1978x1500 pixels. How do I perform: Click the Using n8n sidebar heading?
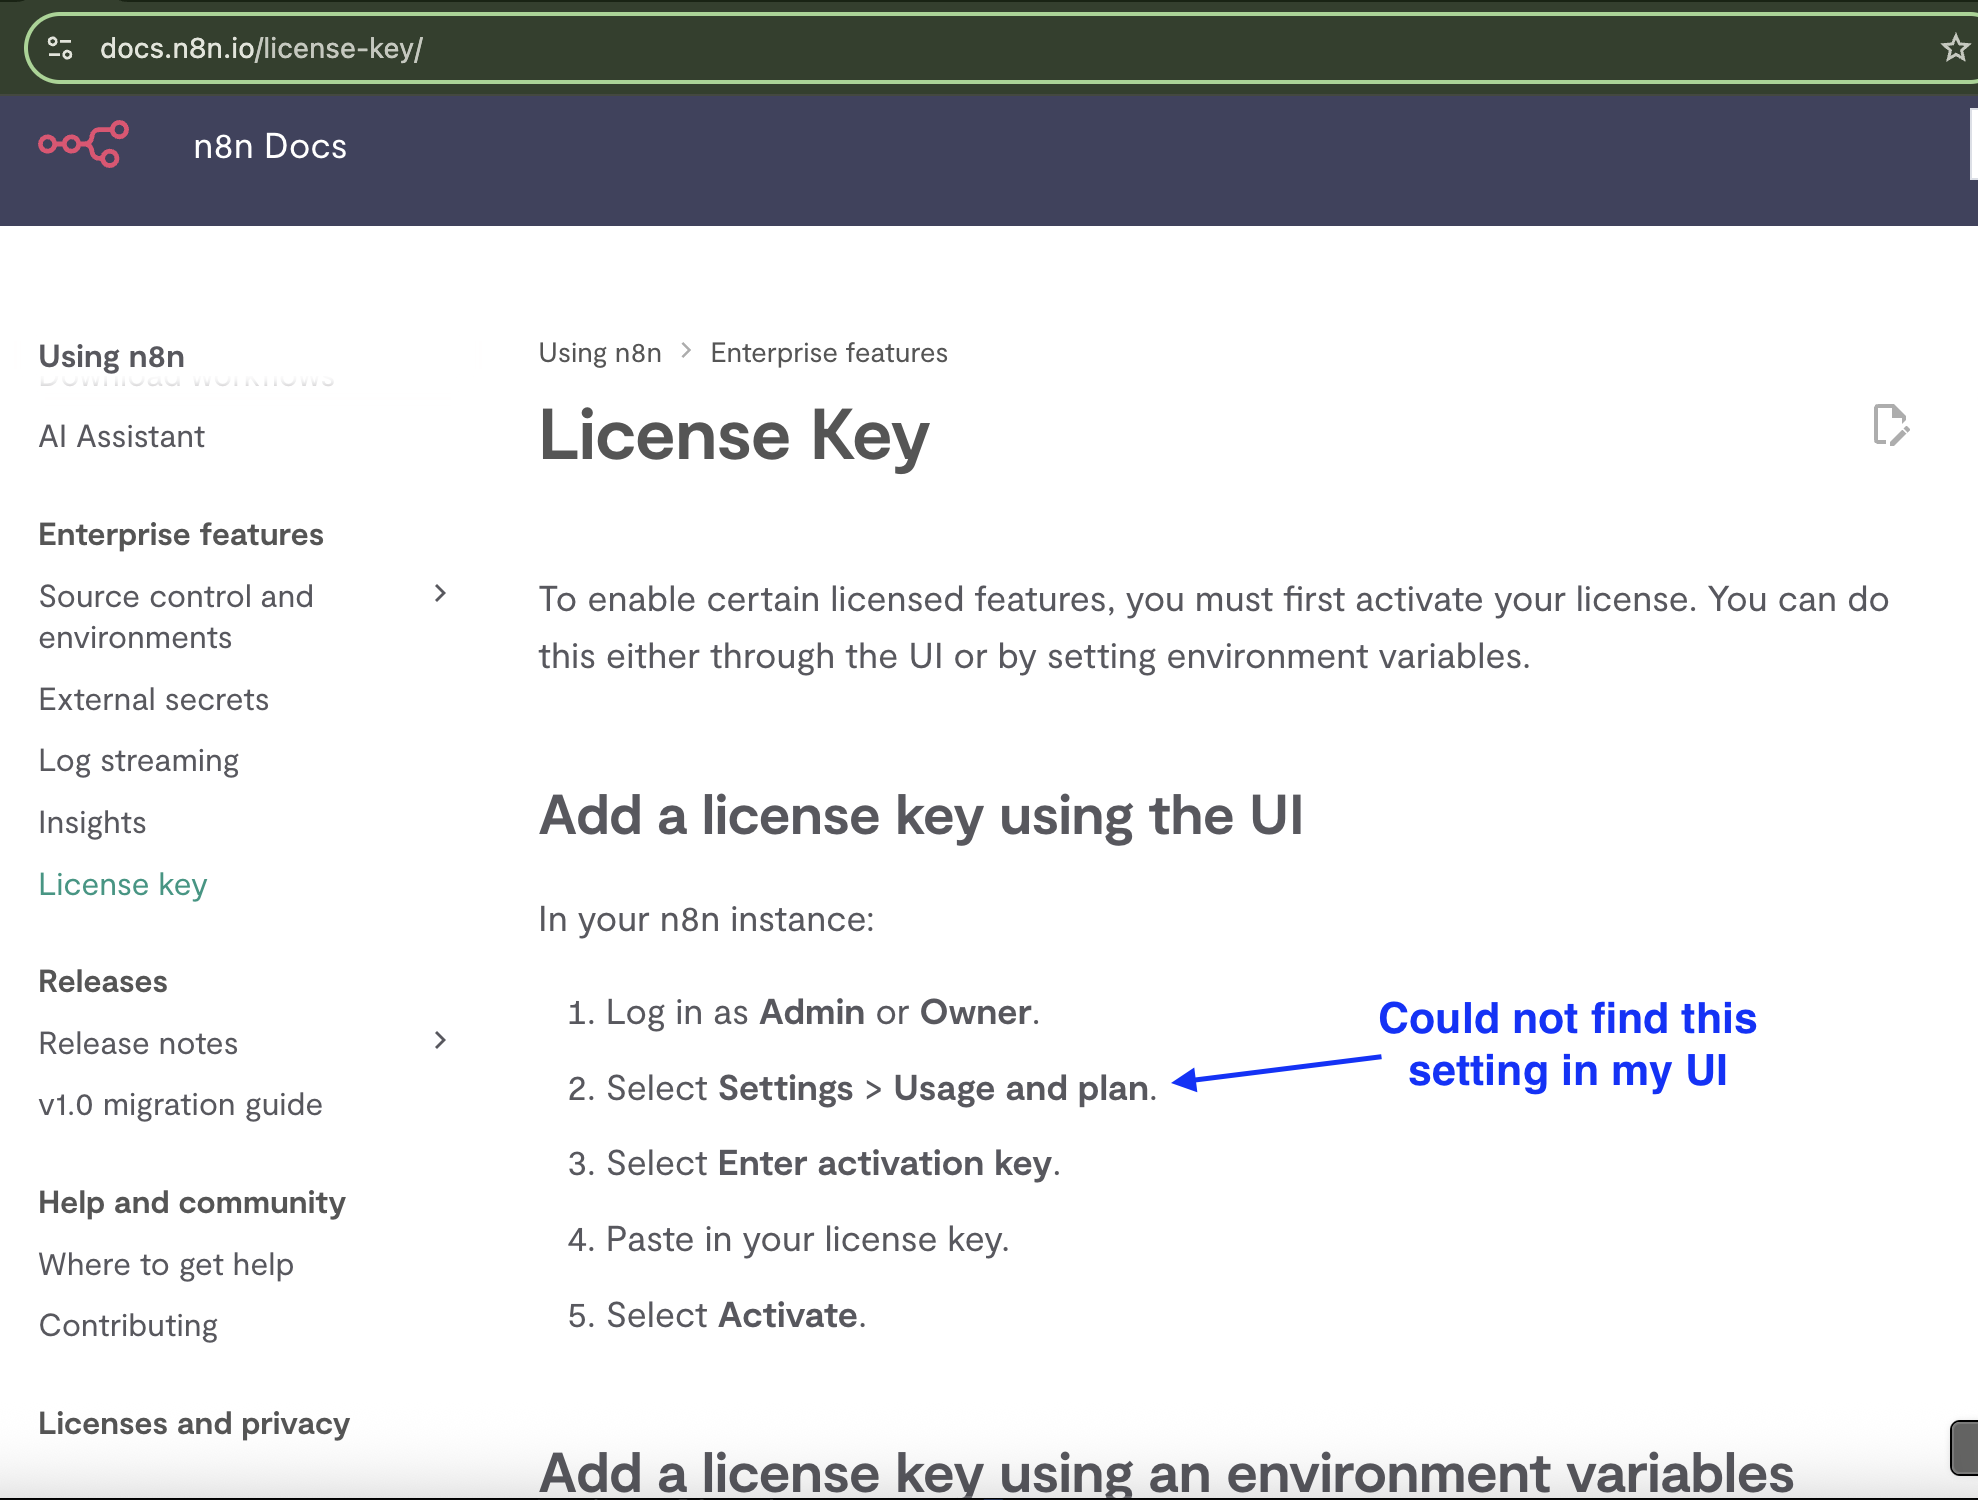pos(112,356)
